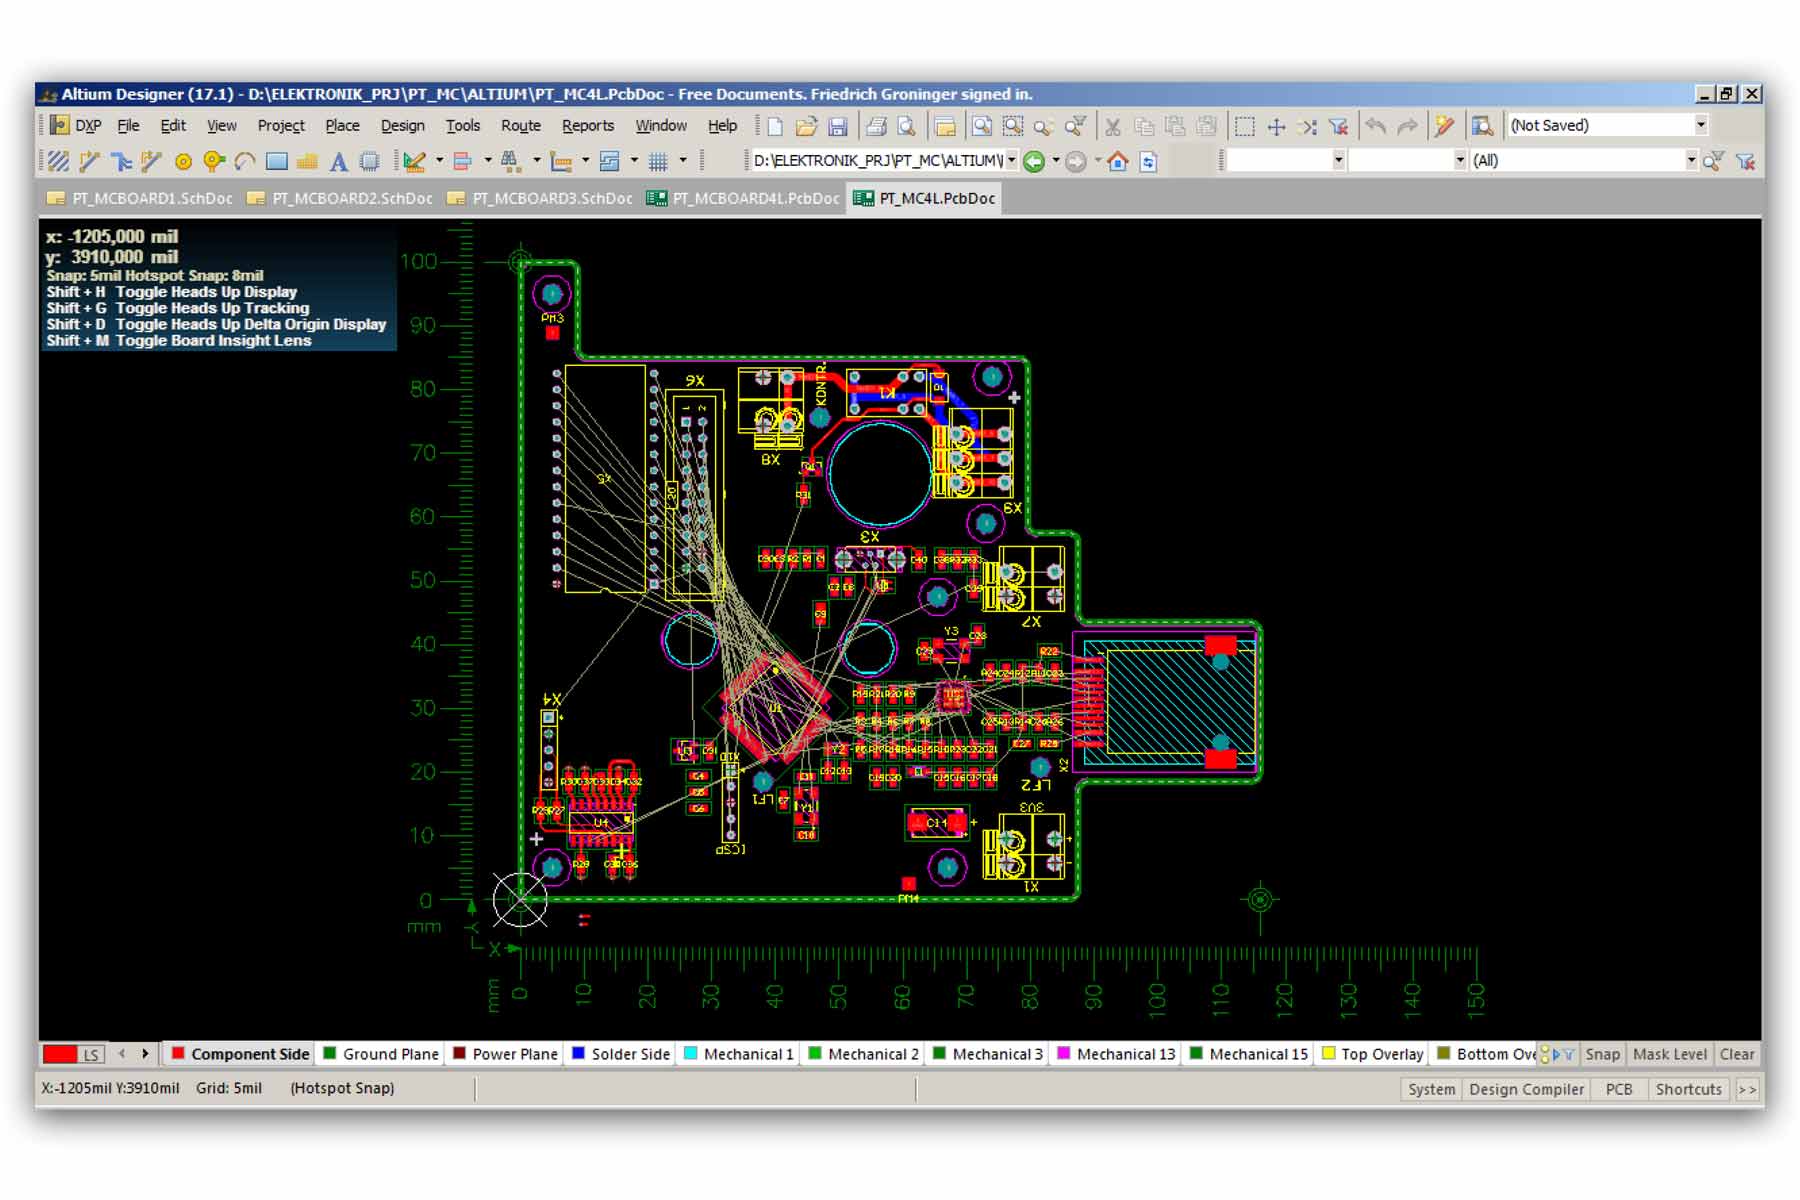This screenshot has height=1200, width=1800.
Task: Open the Route menu
Action: tap(521, 126)
